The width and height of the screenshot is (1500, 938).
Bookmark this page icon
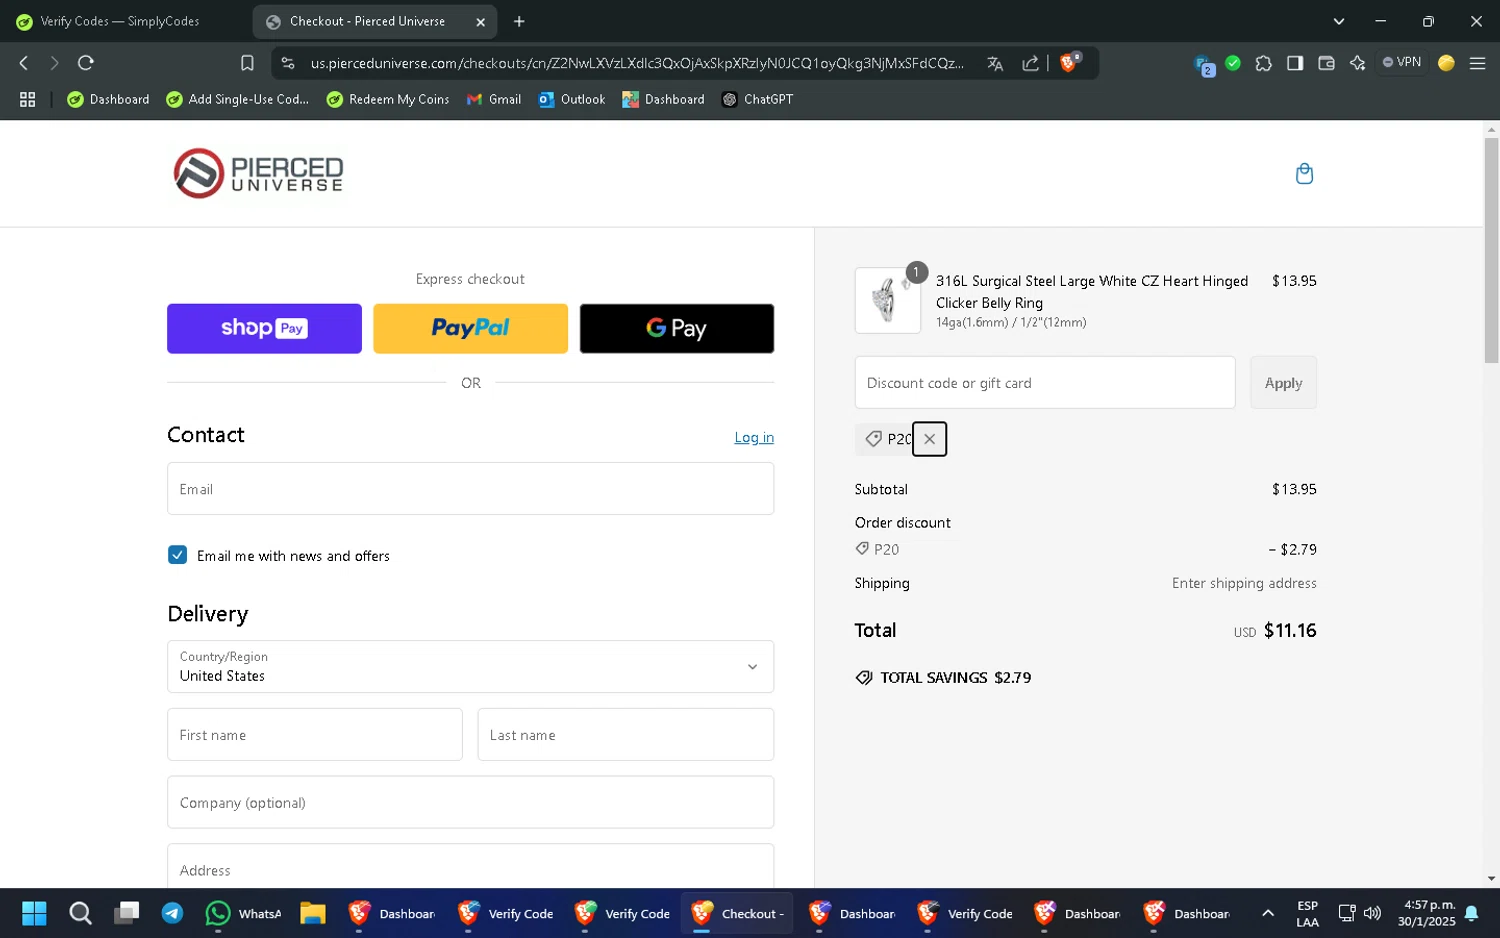pyautogui.click(x=247, y=63)
